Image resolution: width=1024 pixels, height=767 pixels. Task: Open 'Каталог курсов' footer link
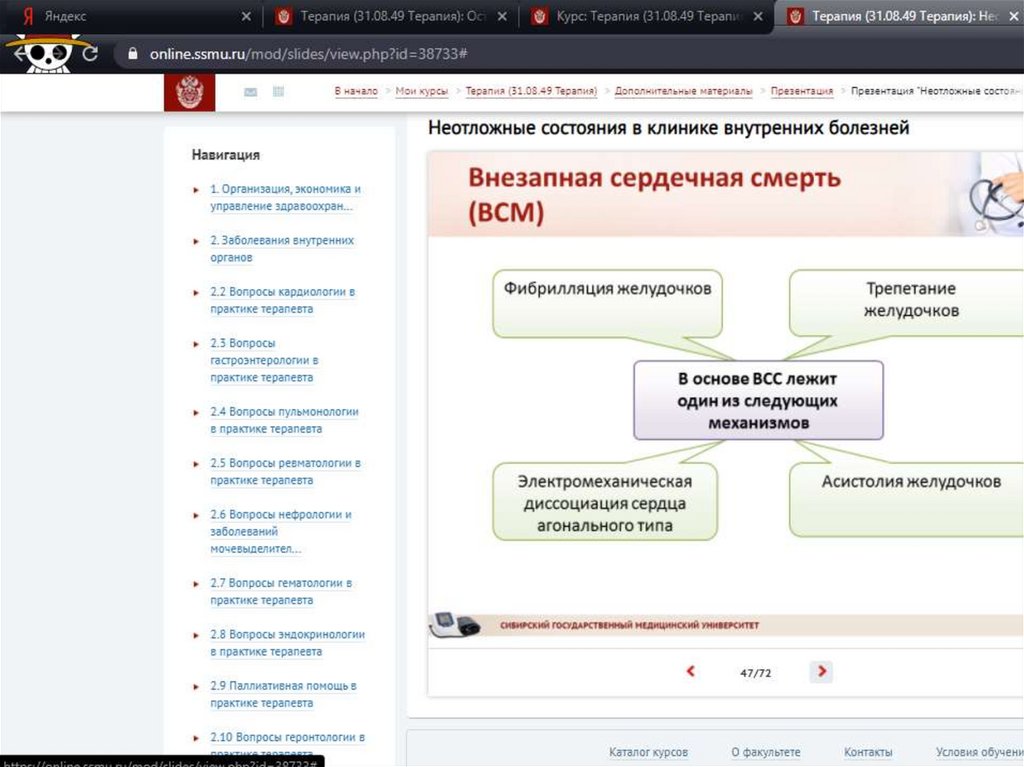pos(648,752)
